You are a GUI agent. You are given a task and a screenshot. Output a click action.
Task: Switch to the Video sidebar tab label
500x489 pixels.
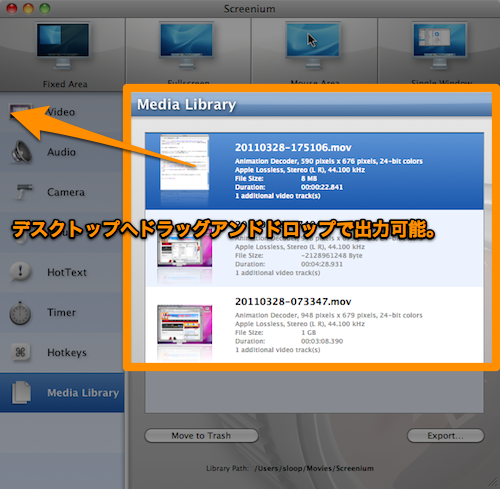[x=61, y=112]
